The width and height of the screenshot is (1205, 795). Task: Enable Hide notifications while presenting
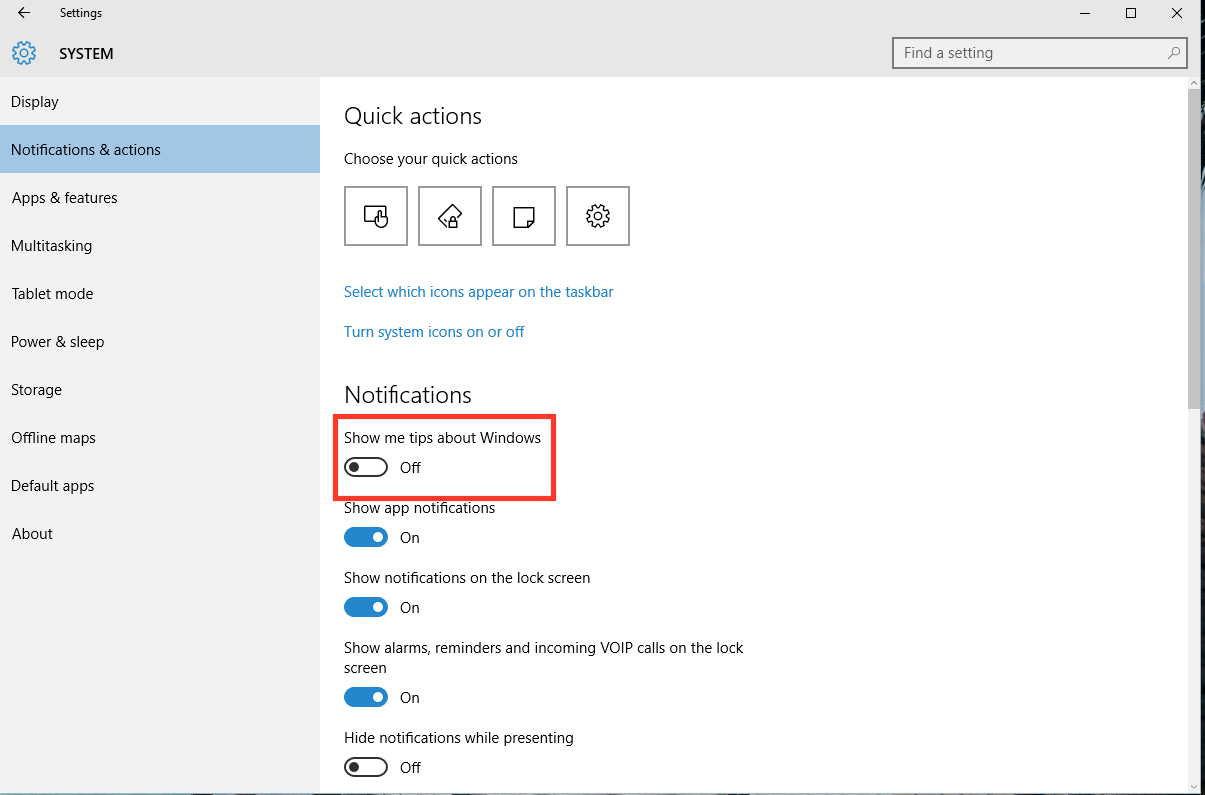365,767
